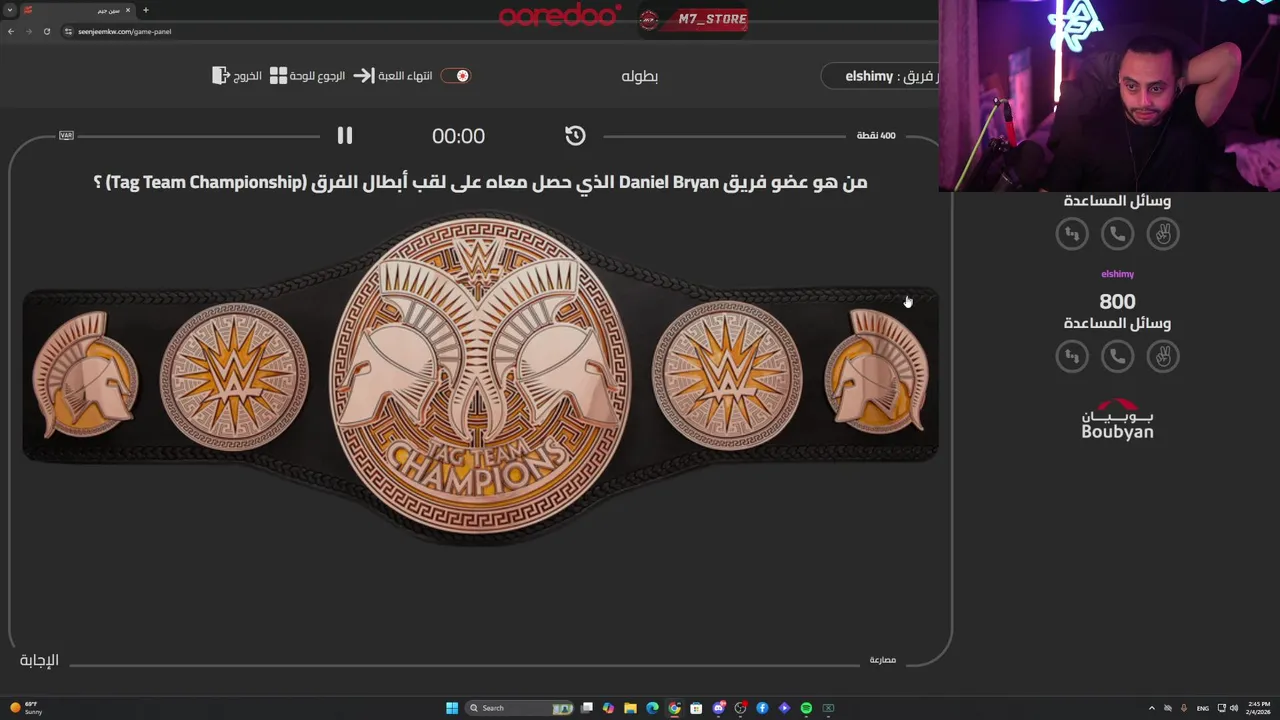Image resolution: width=1280 pixels, height=720 pixels.
Task: Switch to Google Chrome on taskbar
Action: pyautogui.click(x=674, y=708)
